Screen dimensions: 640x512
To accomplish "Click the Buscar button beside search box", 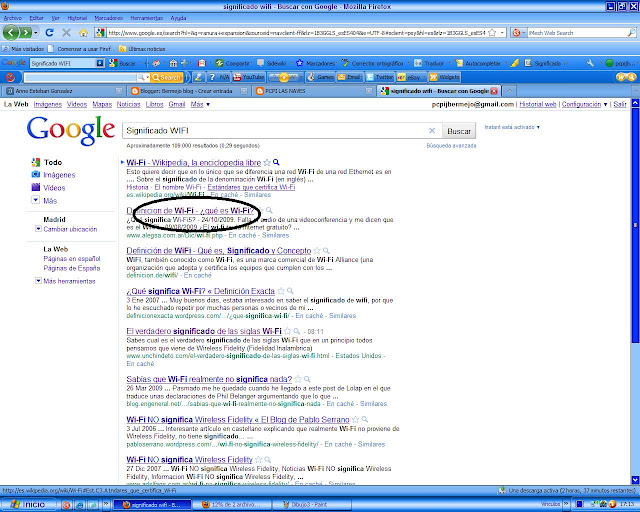I will (x=459, y=131).
